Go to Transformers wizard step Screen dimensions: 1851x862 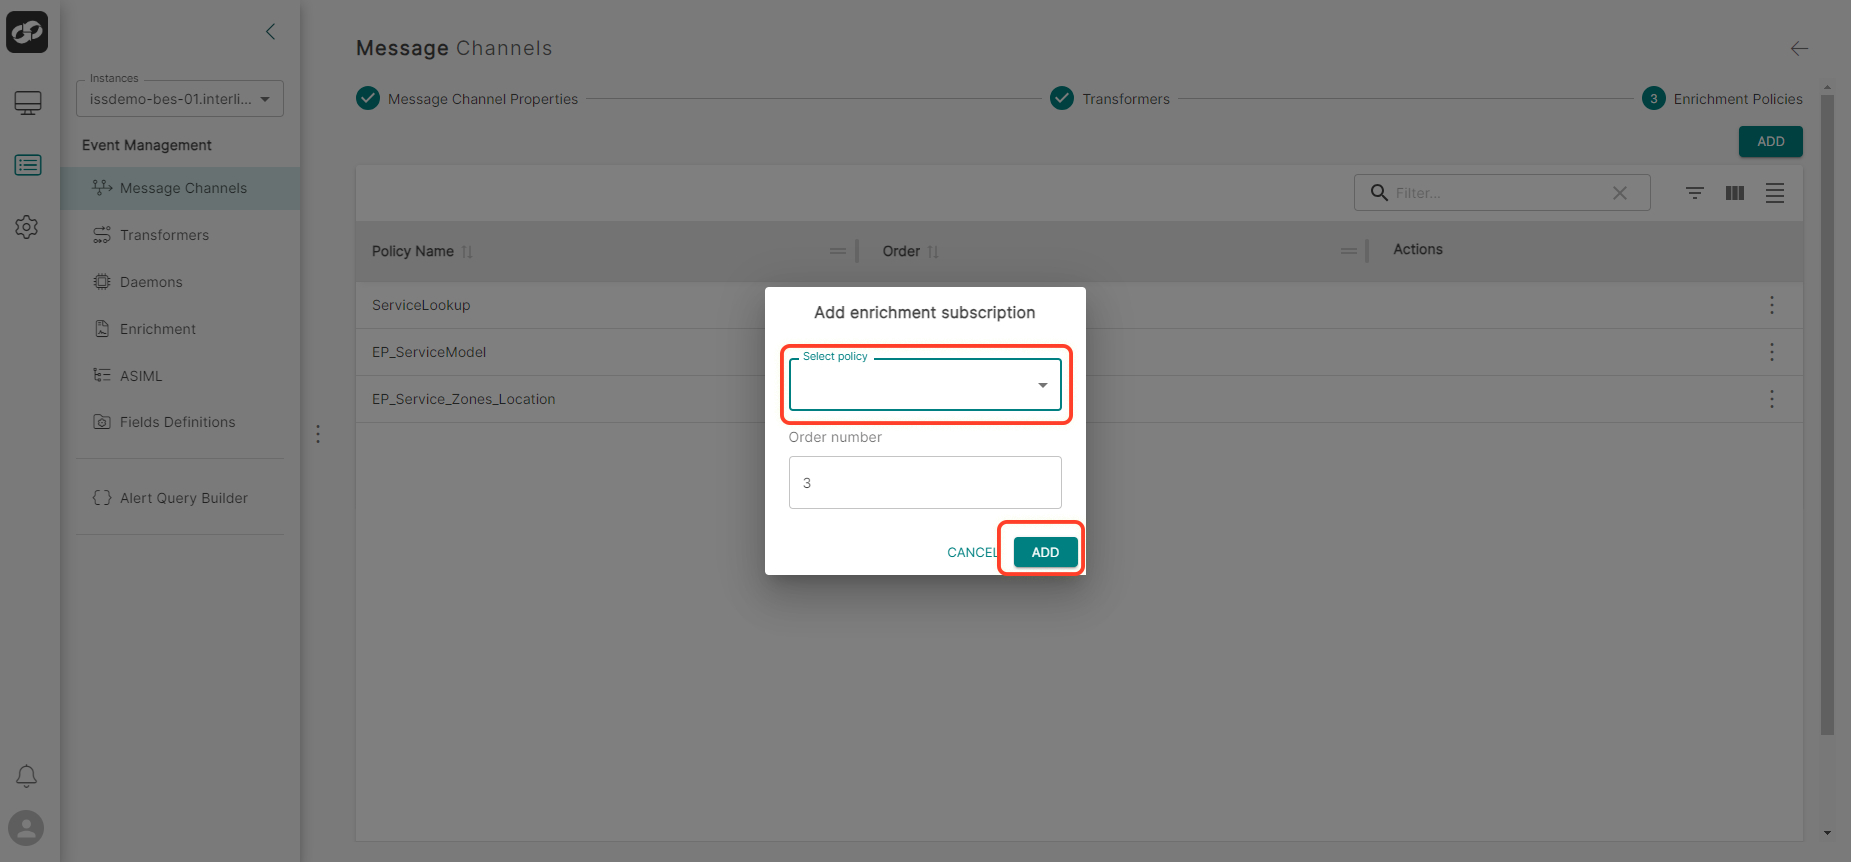tap(1110, 99)
